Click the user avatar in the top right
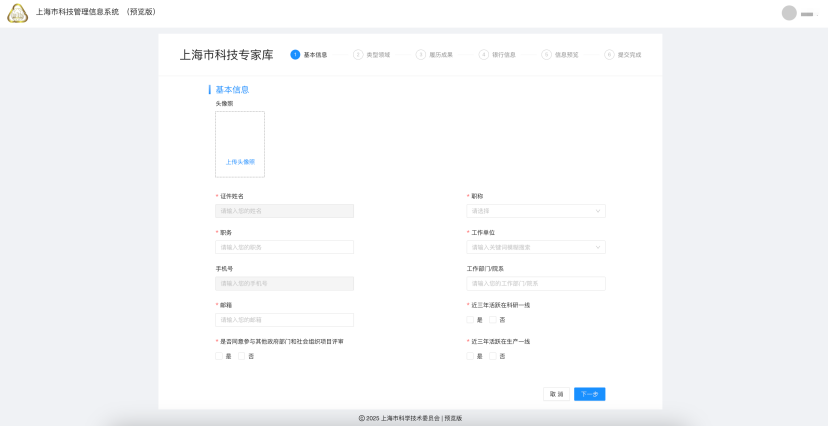Image resolution: width=828 pixels, height=426 pixels. coord(789,13)
